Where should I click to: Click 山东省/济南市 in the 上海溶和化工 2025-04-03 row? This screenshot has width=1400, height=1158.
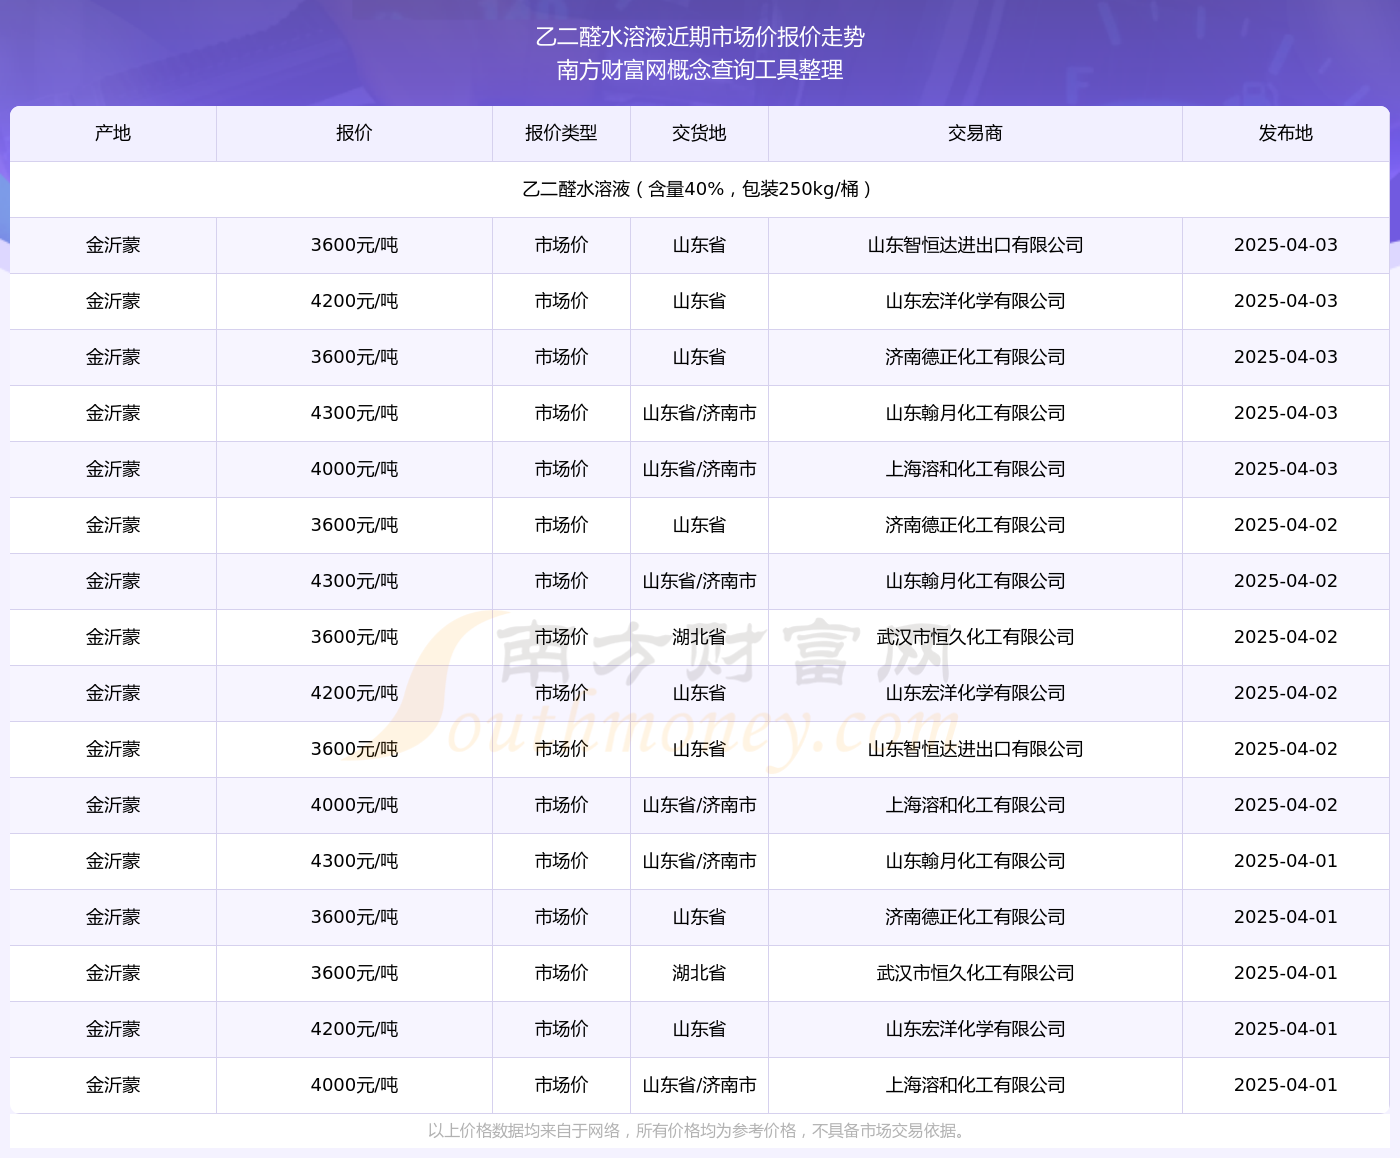(699, 469)
